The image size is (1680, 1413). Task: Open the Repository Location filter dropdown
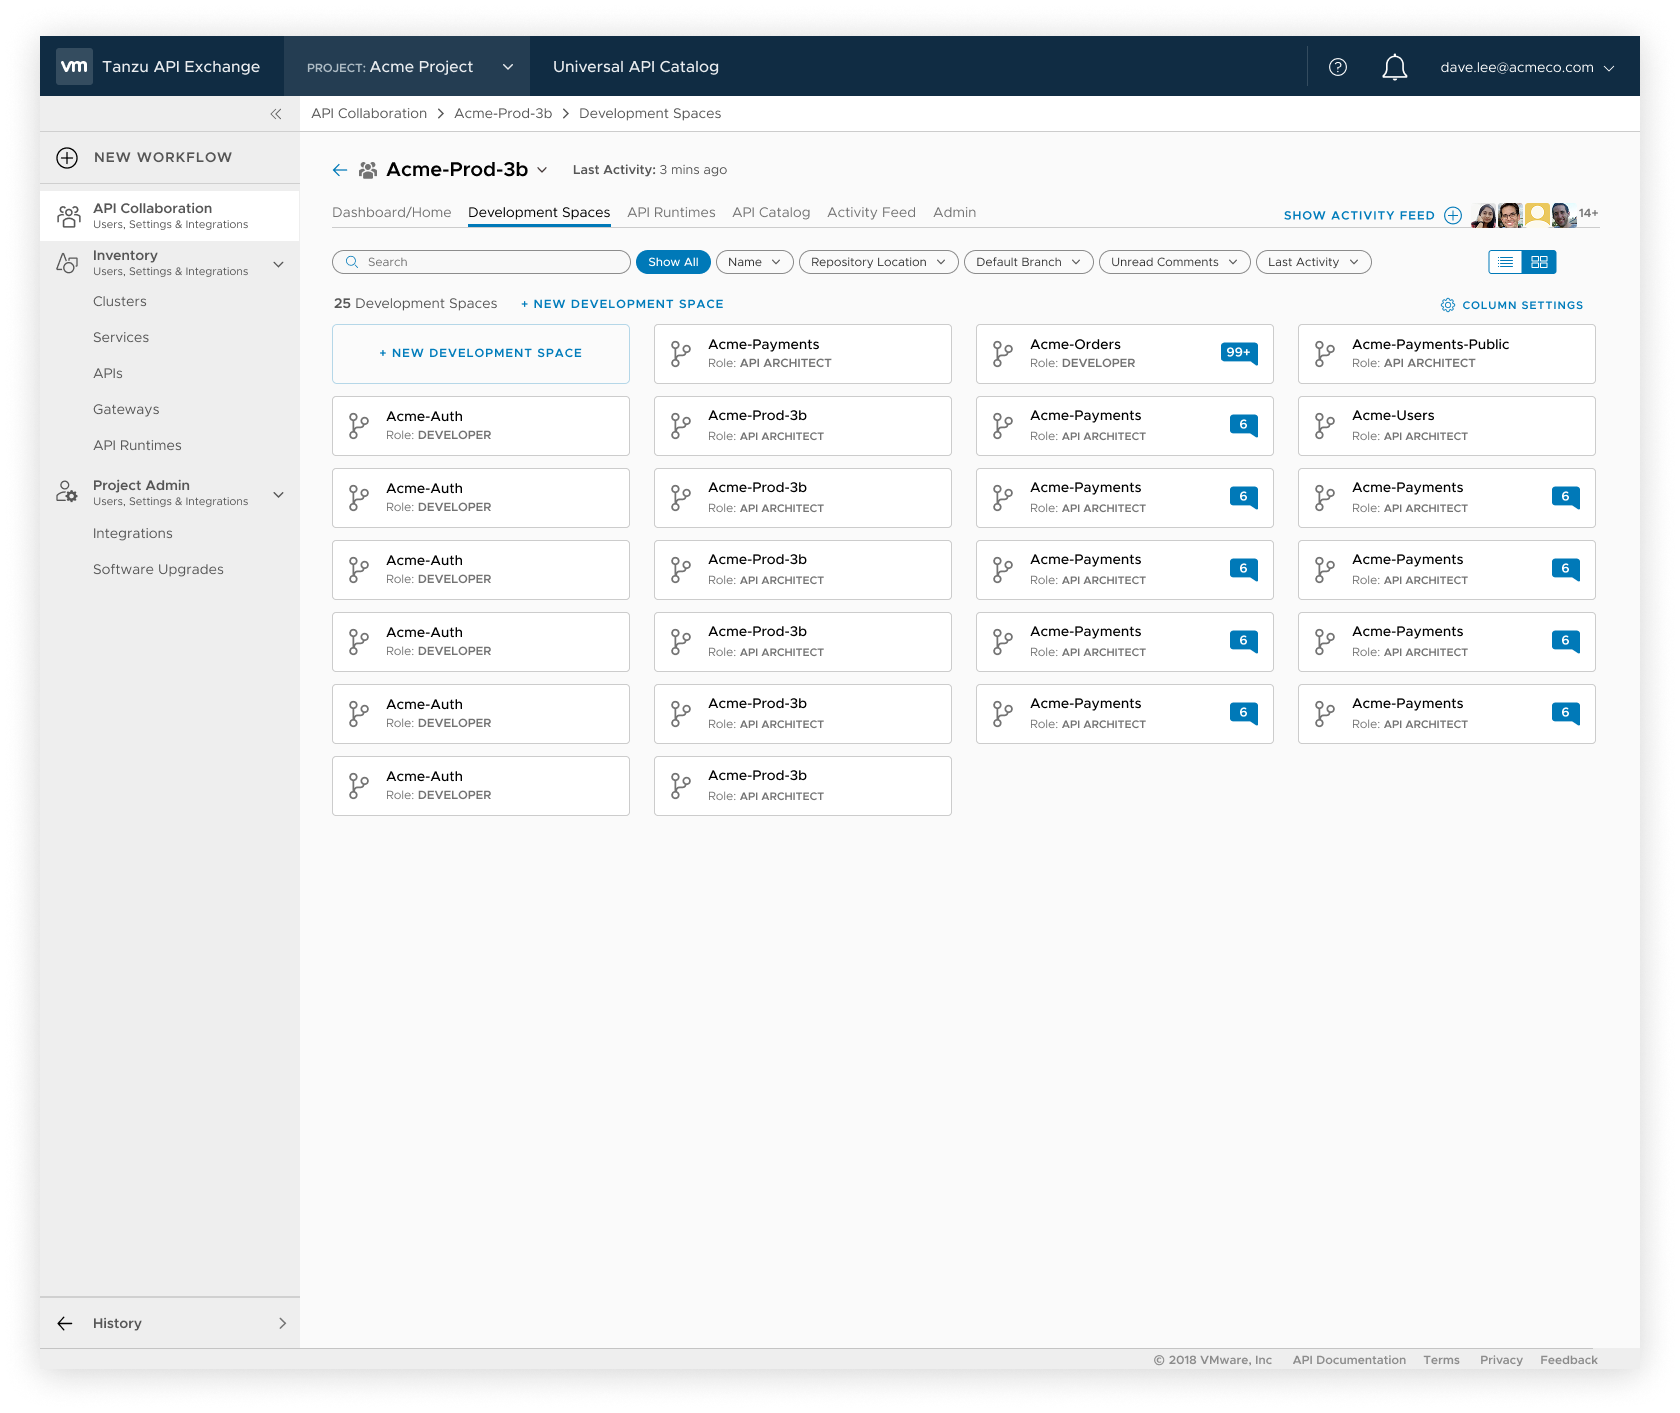click(x=879, y=262)
